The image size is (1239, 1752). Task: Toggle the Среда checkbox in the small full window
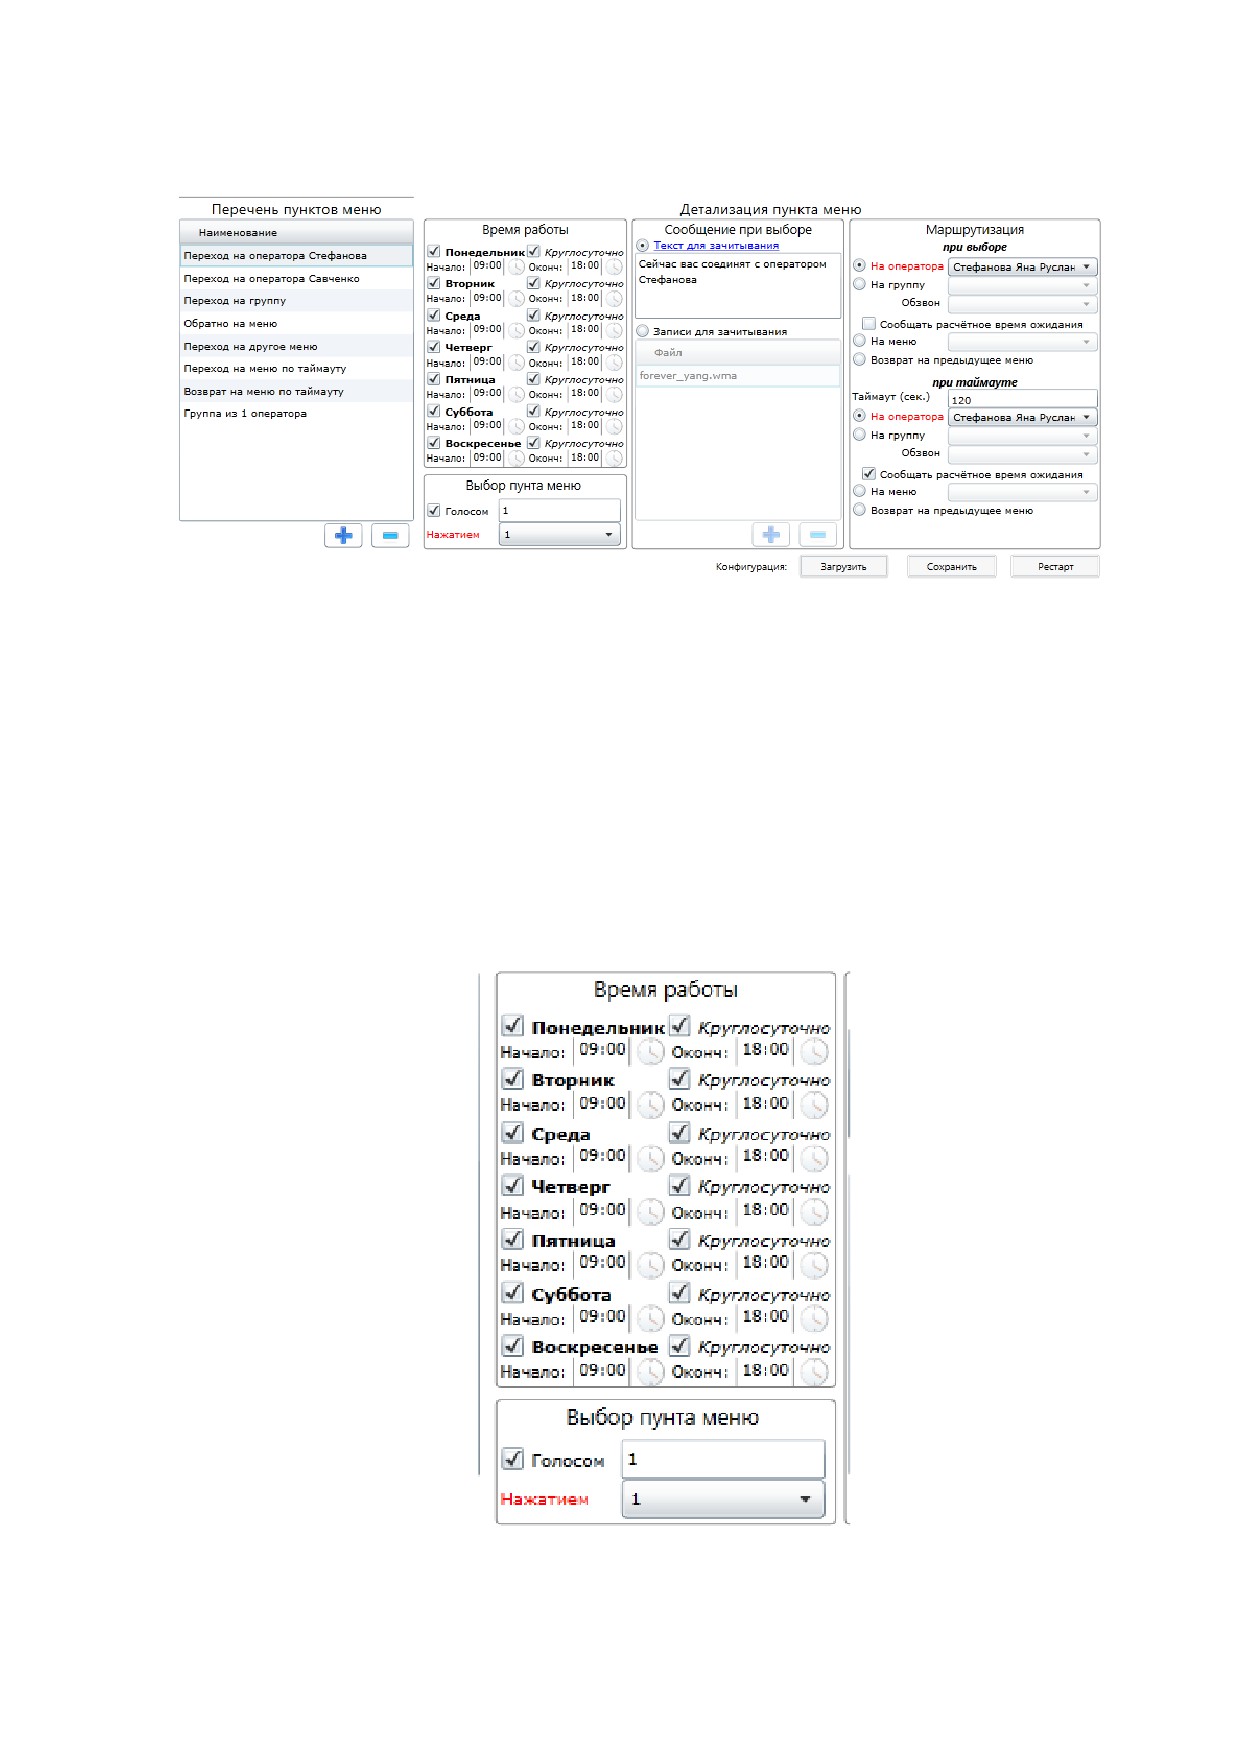point(434,315)
